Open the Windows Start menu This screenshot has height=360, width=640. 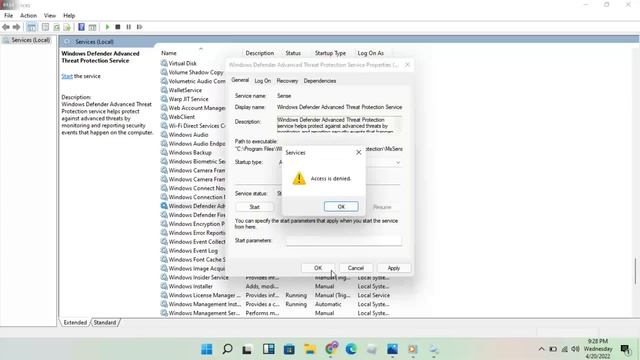207,349
